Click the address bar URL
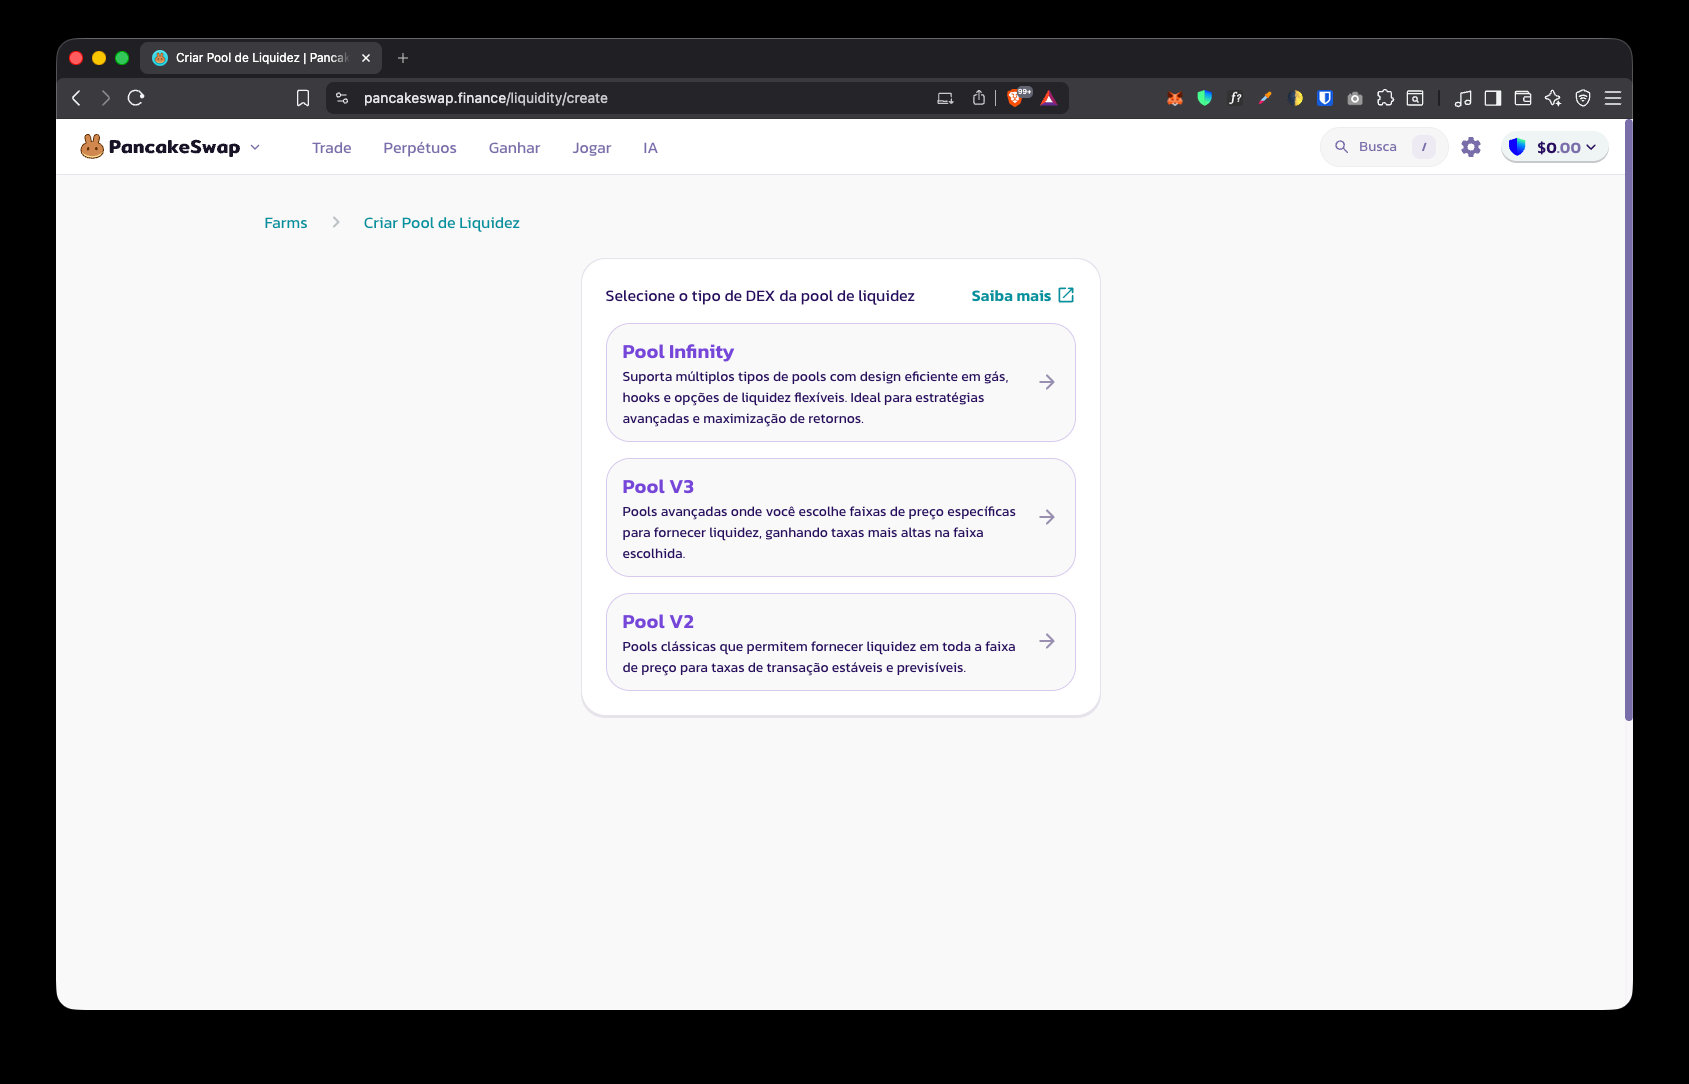 [x=486, y=98]
